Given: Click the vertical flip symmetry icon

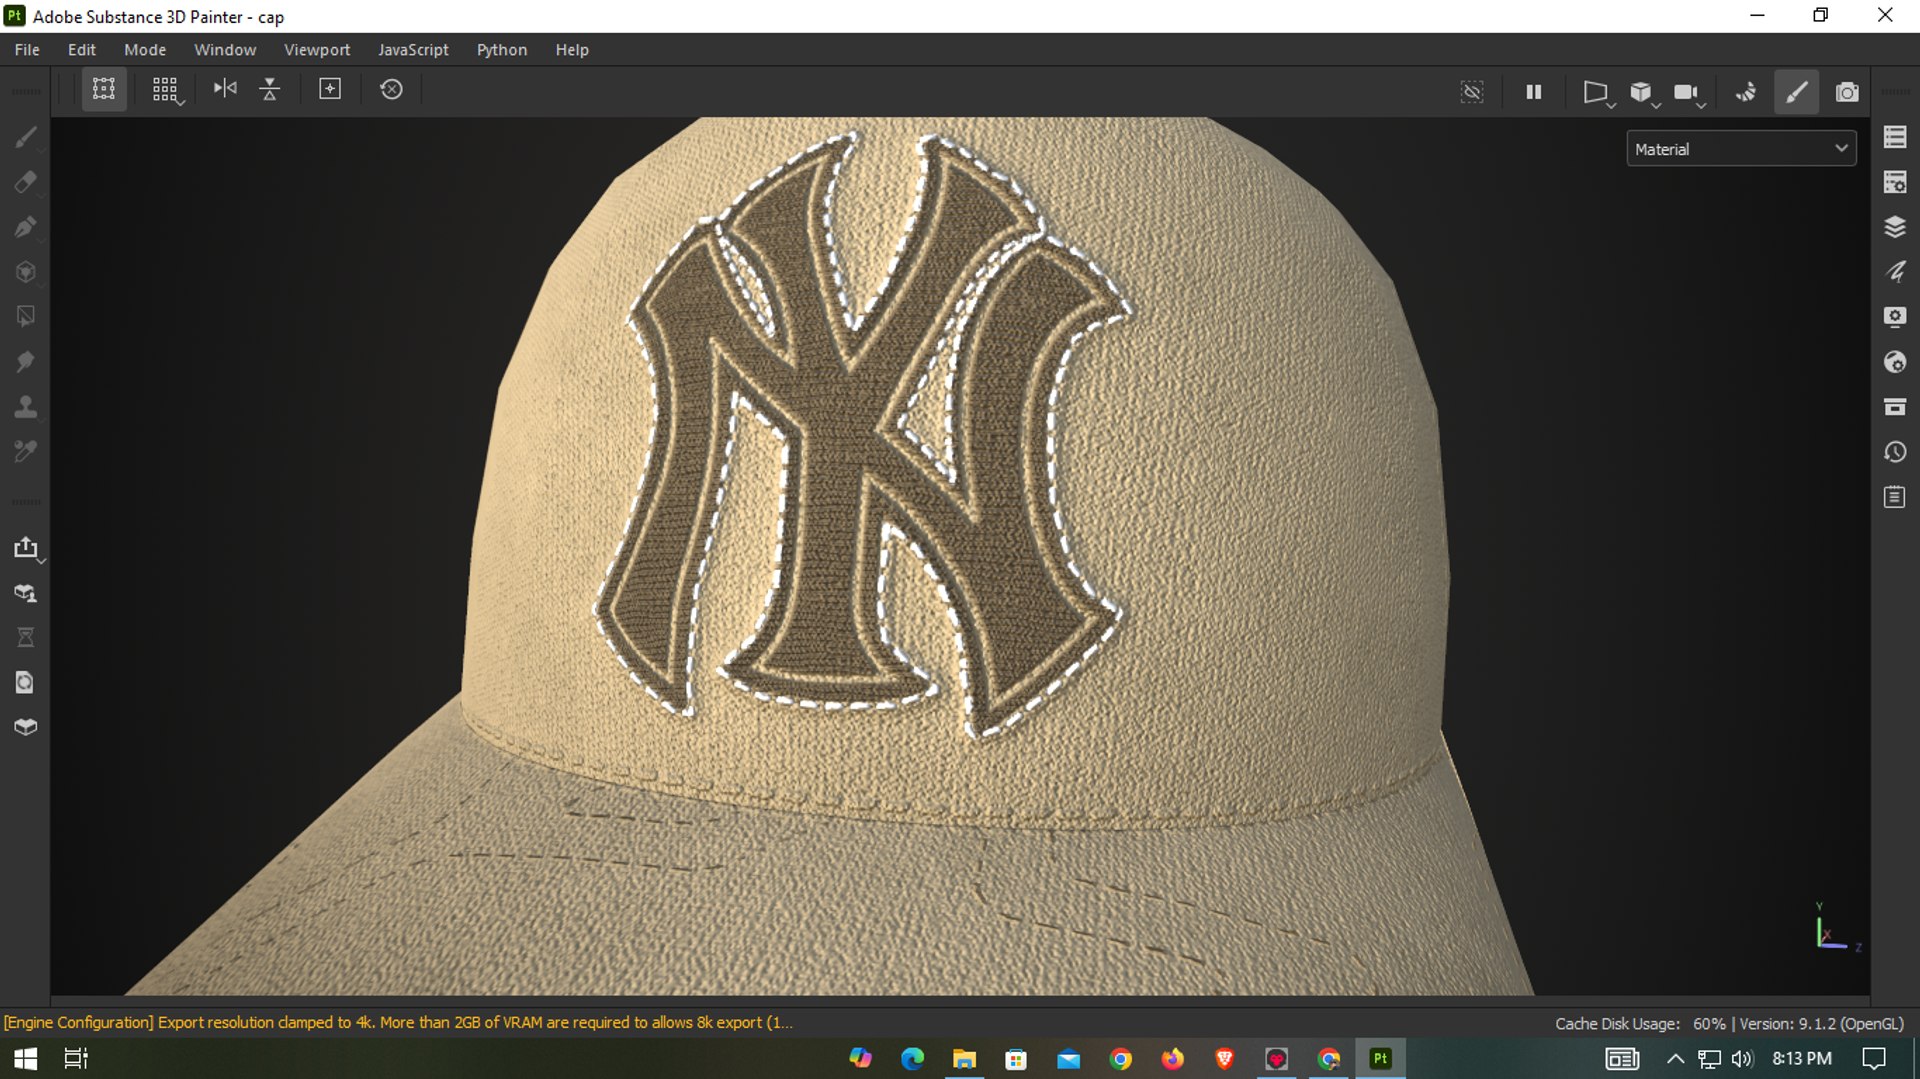Looking at the screenshot, I should (x=270, y=89).
